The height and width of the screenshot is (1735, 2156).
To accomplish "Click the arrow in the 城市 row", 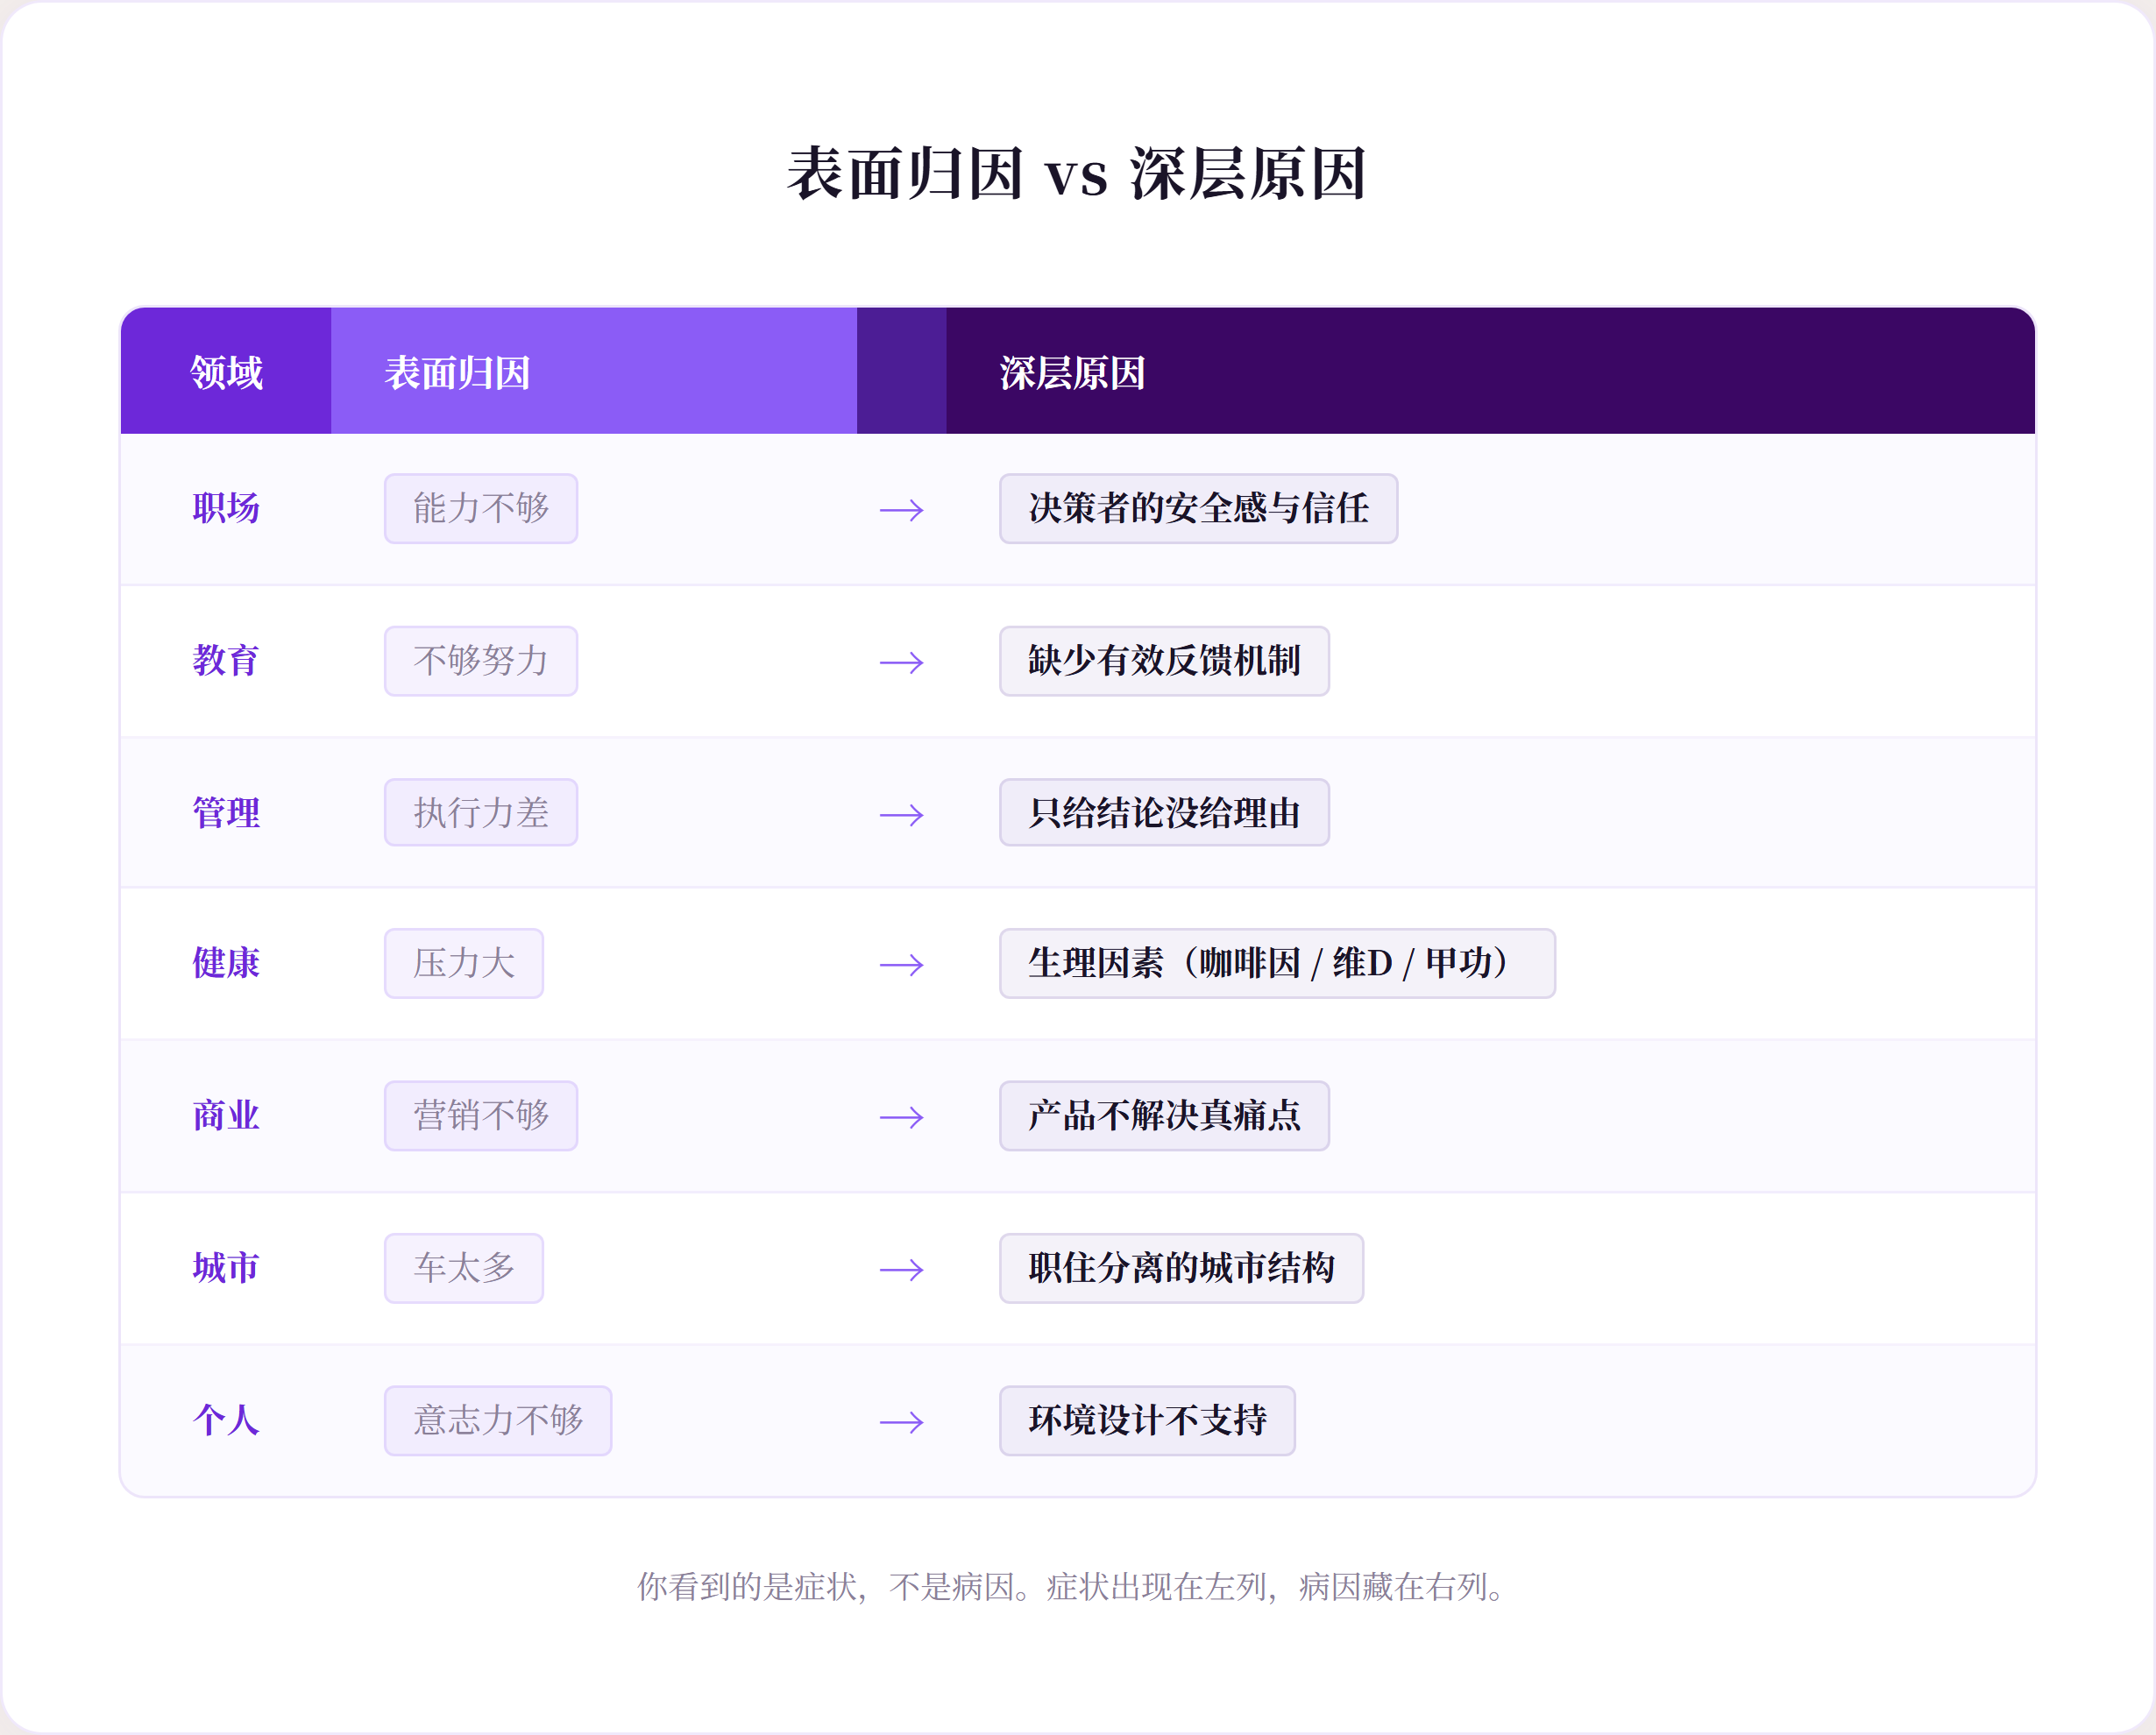I will coord(901,1270).
